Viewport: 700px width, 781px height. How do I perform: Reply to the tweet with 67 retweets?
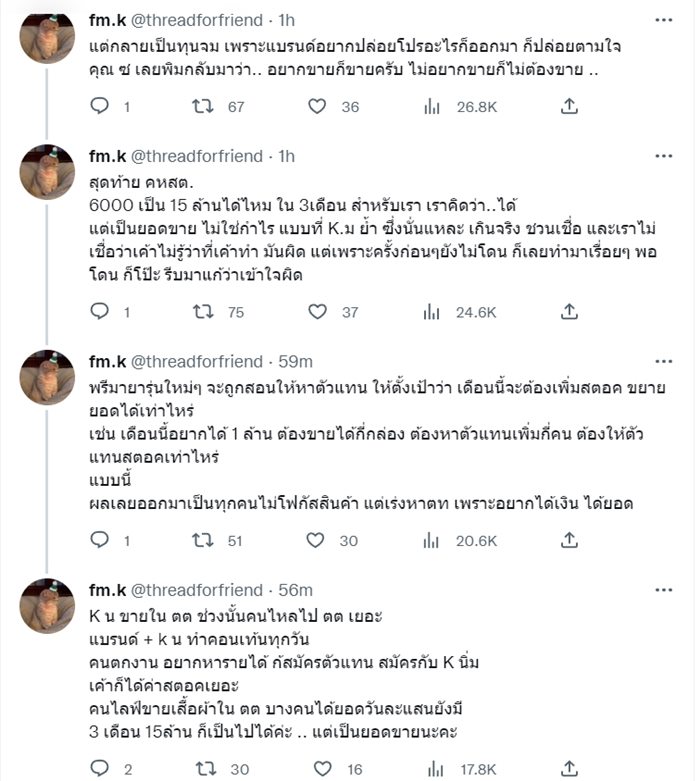coord(98,106)
